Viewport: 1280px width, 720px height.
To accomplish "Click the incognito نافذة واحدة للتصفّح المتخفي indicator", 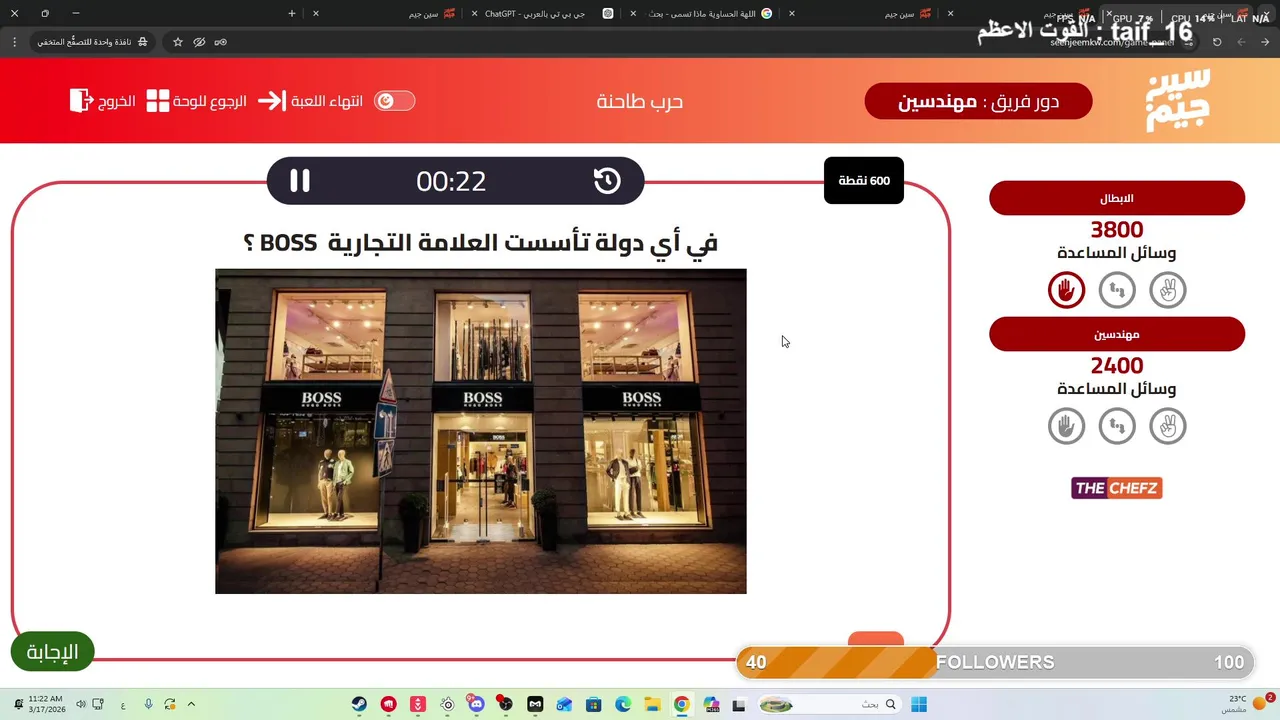I will click(92, 42).
